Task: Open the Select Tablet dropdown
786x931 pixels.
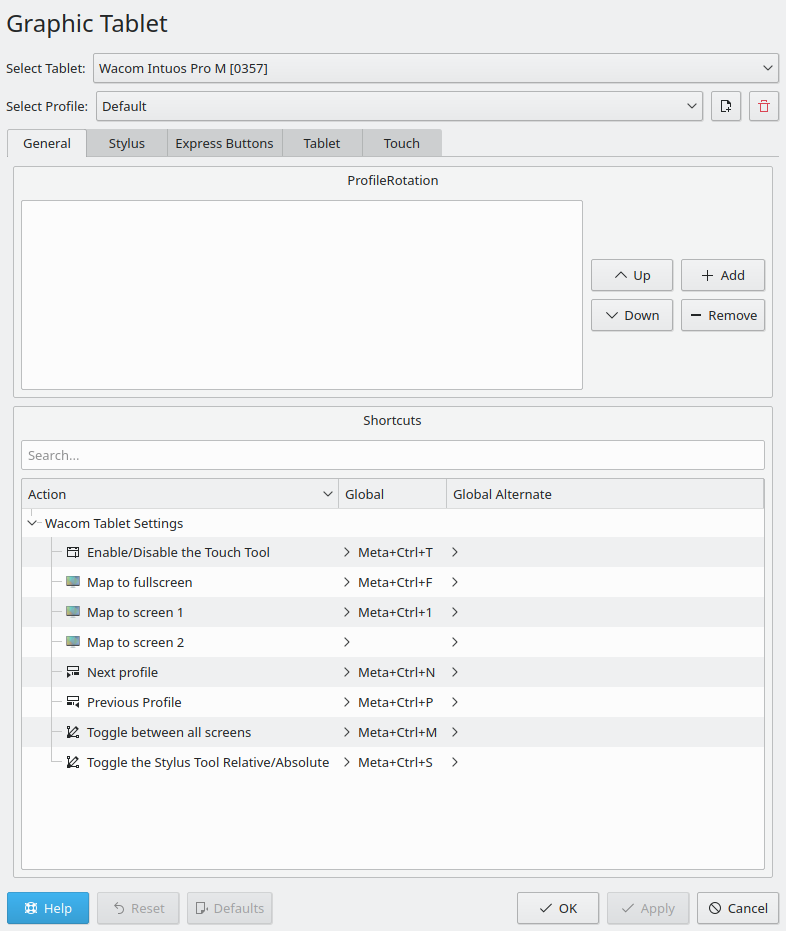Action: pyautogui.click(x=435, y=68)
